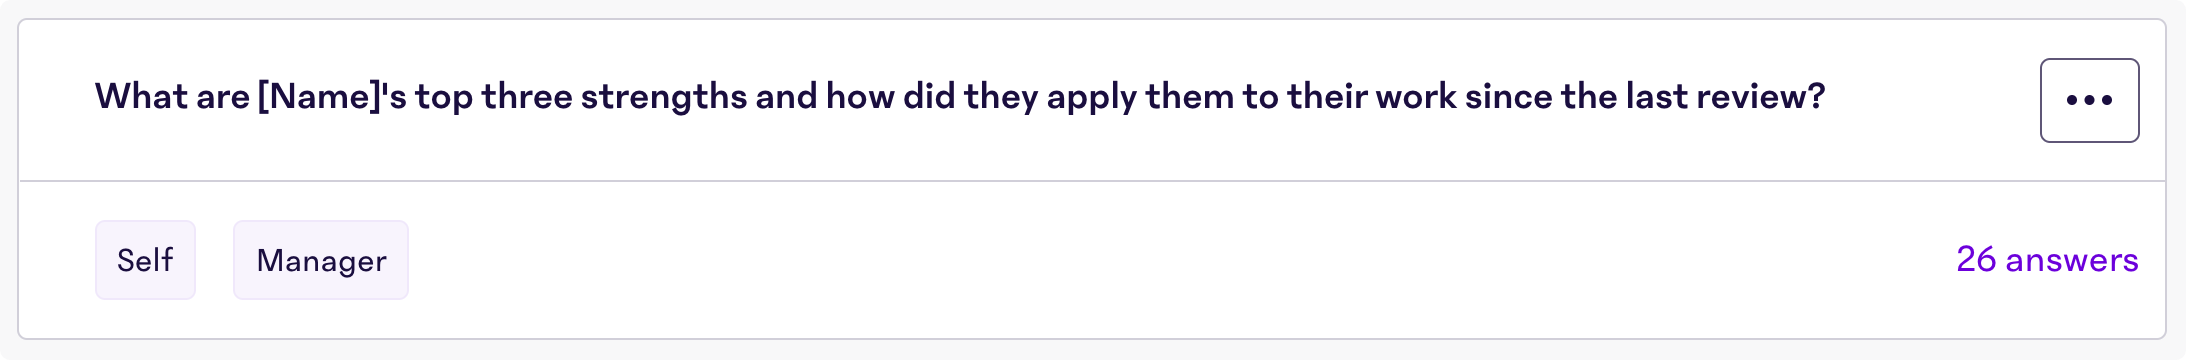
Task: Click the ellipsis more actions button
Action: 2089,100
